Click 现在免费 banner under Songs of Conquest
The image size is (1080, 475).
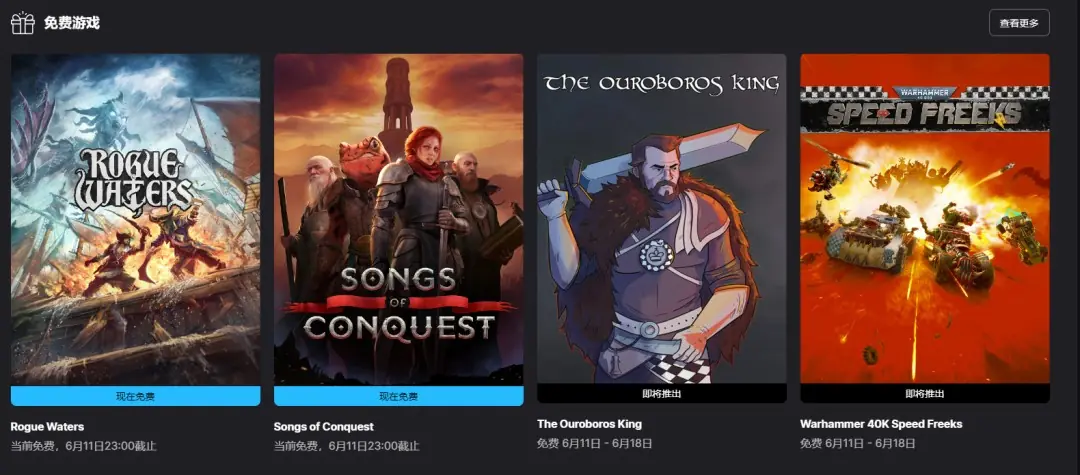click(399, 396)
